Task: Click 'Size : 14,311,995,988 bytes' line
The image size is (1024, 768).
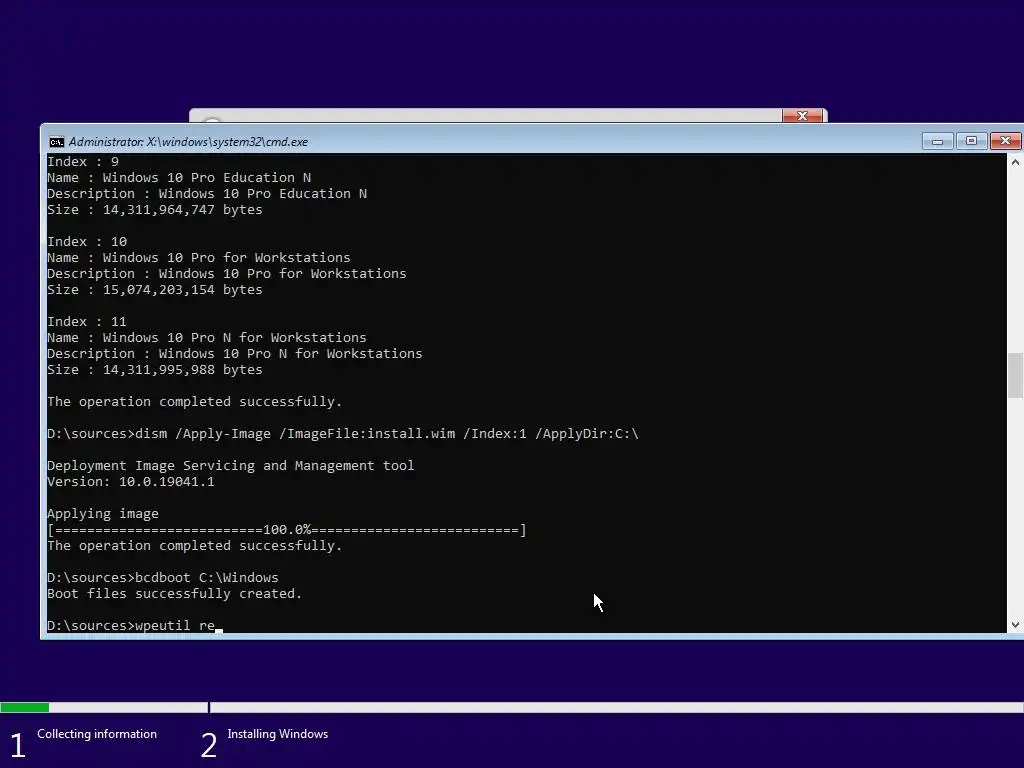Action: [155, 370]
